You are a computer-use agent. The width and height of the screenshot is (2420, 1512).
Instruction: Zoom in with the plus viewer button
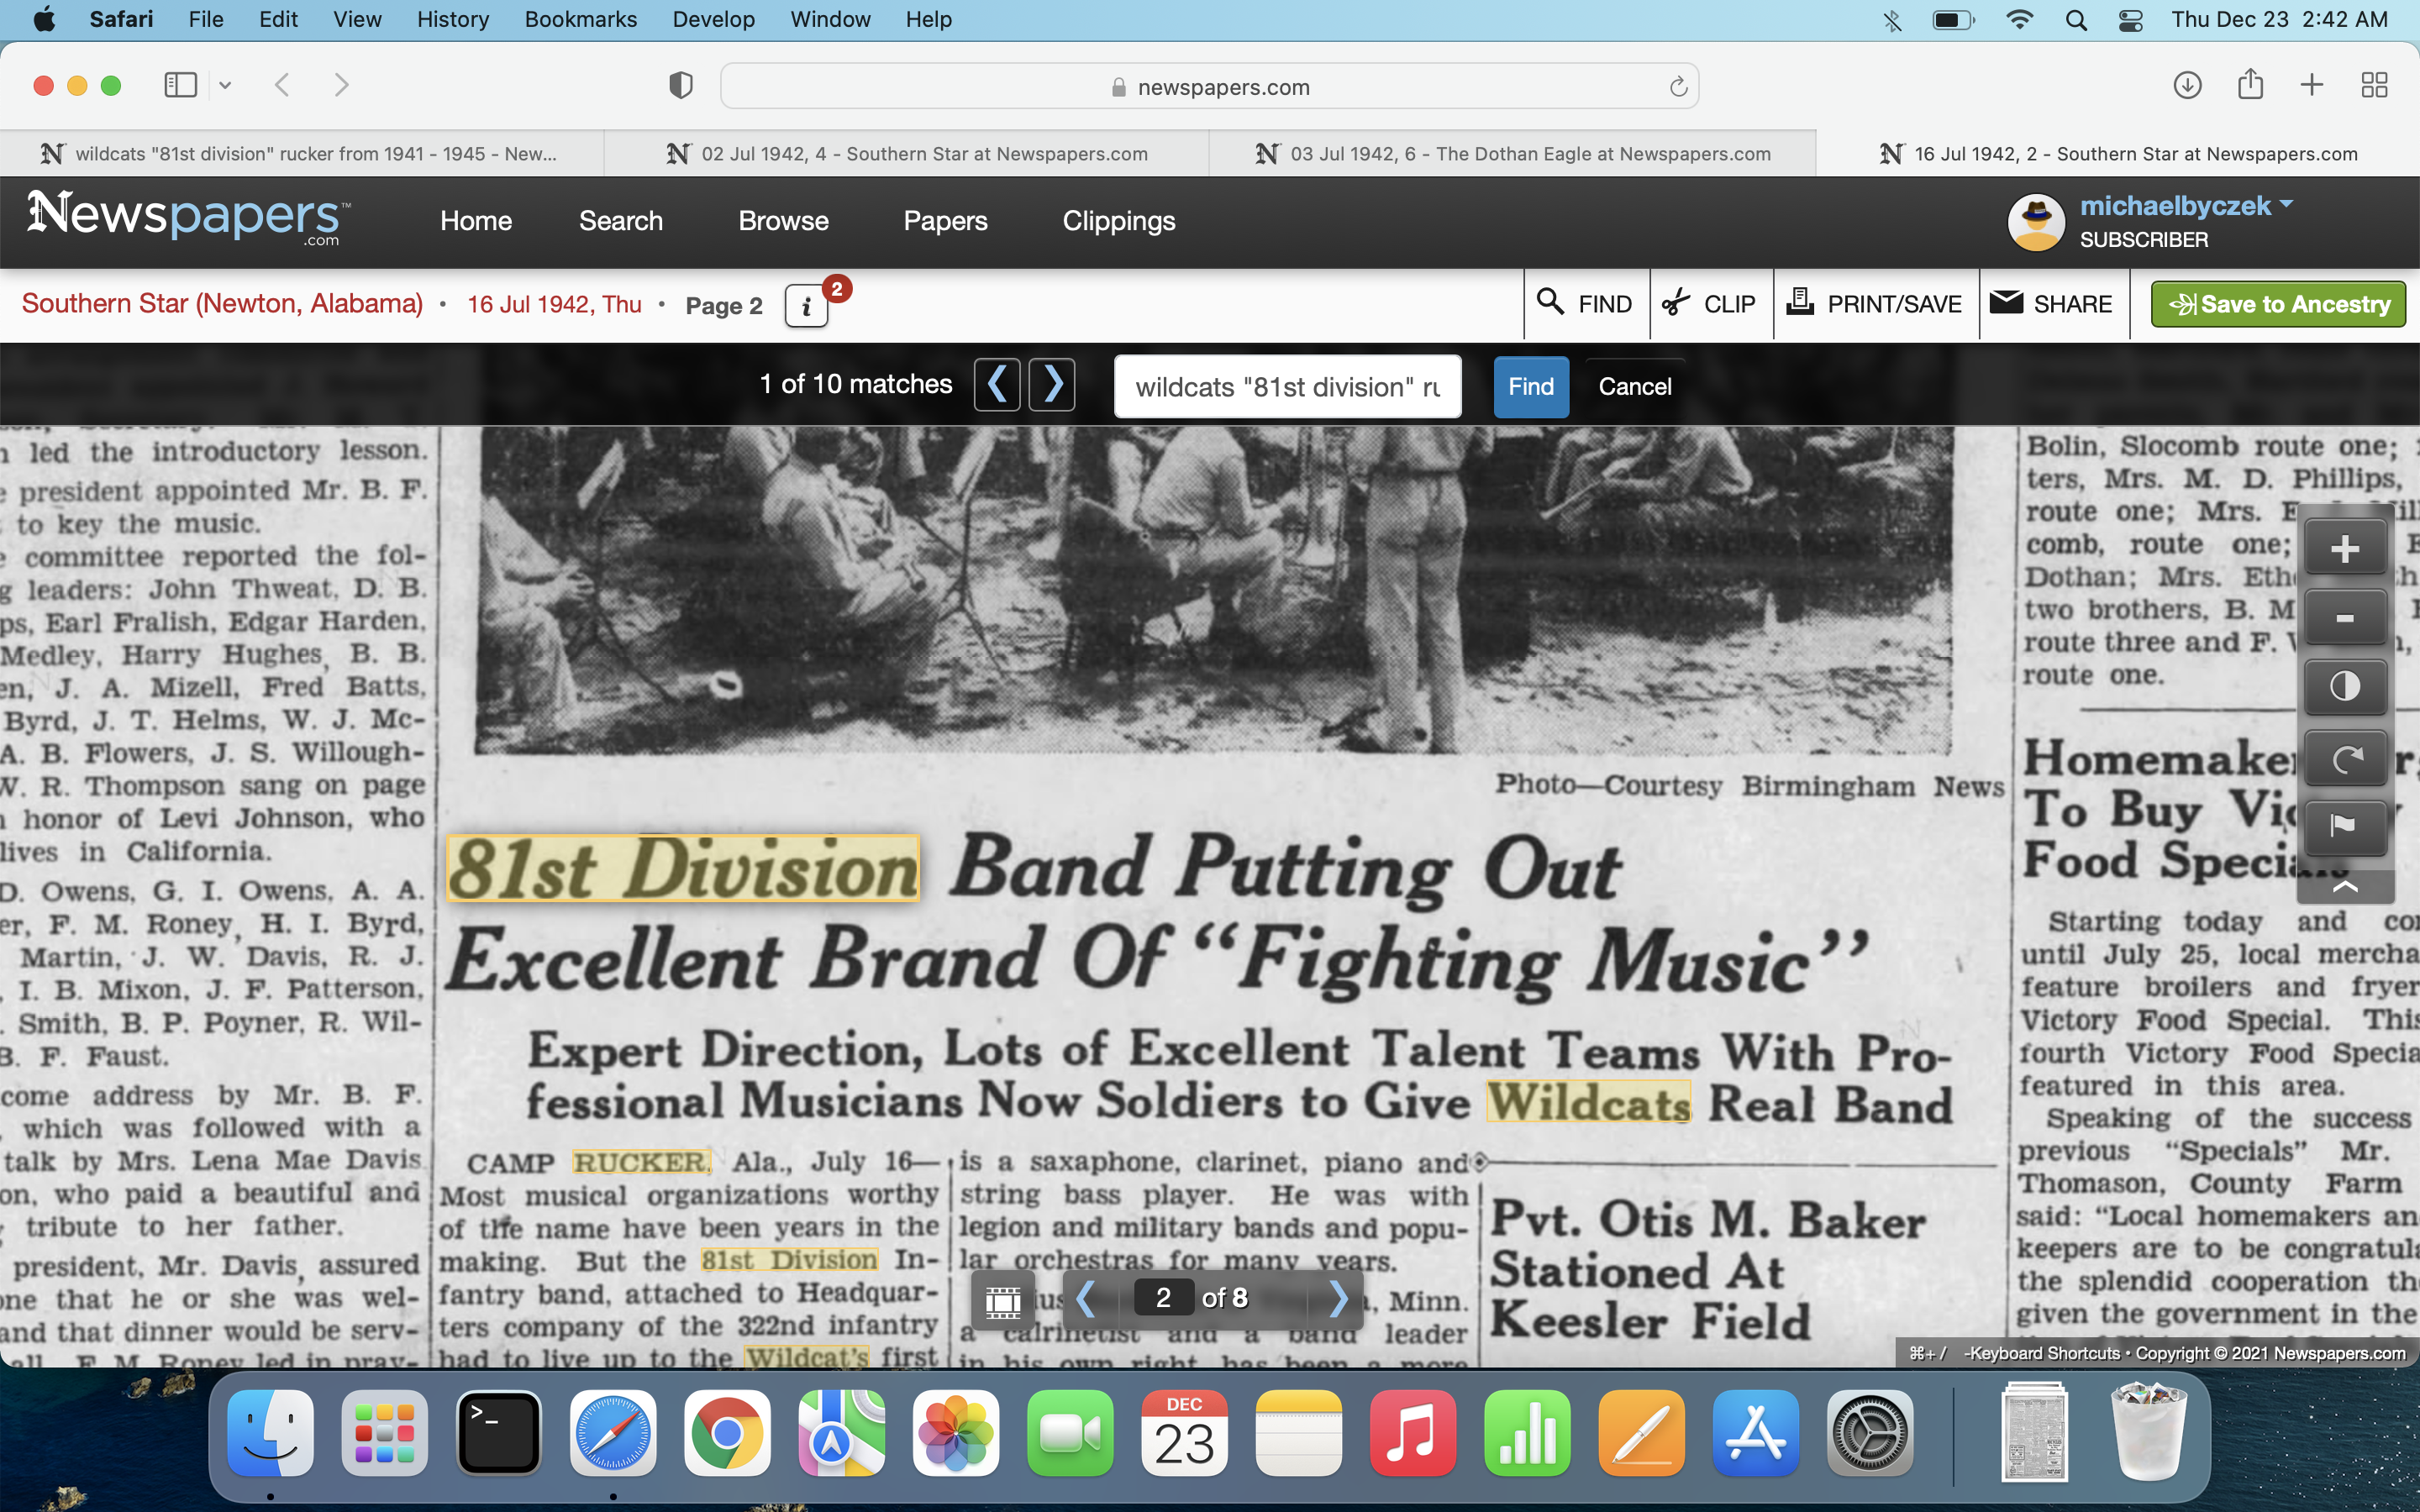point(2344,548)
